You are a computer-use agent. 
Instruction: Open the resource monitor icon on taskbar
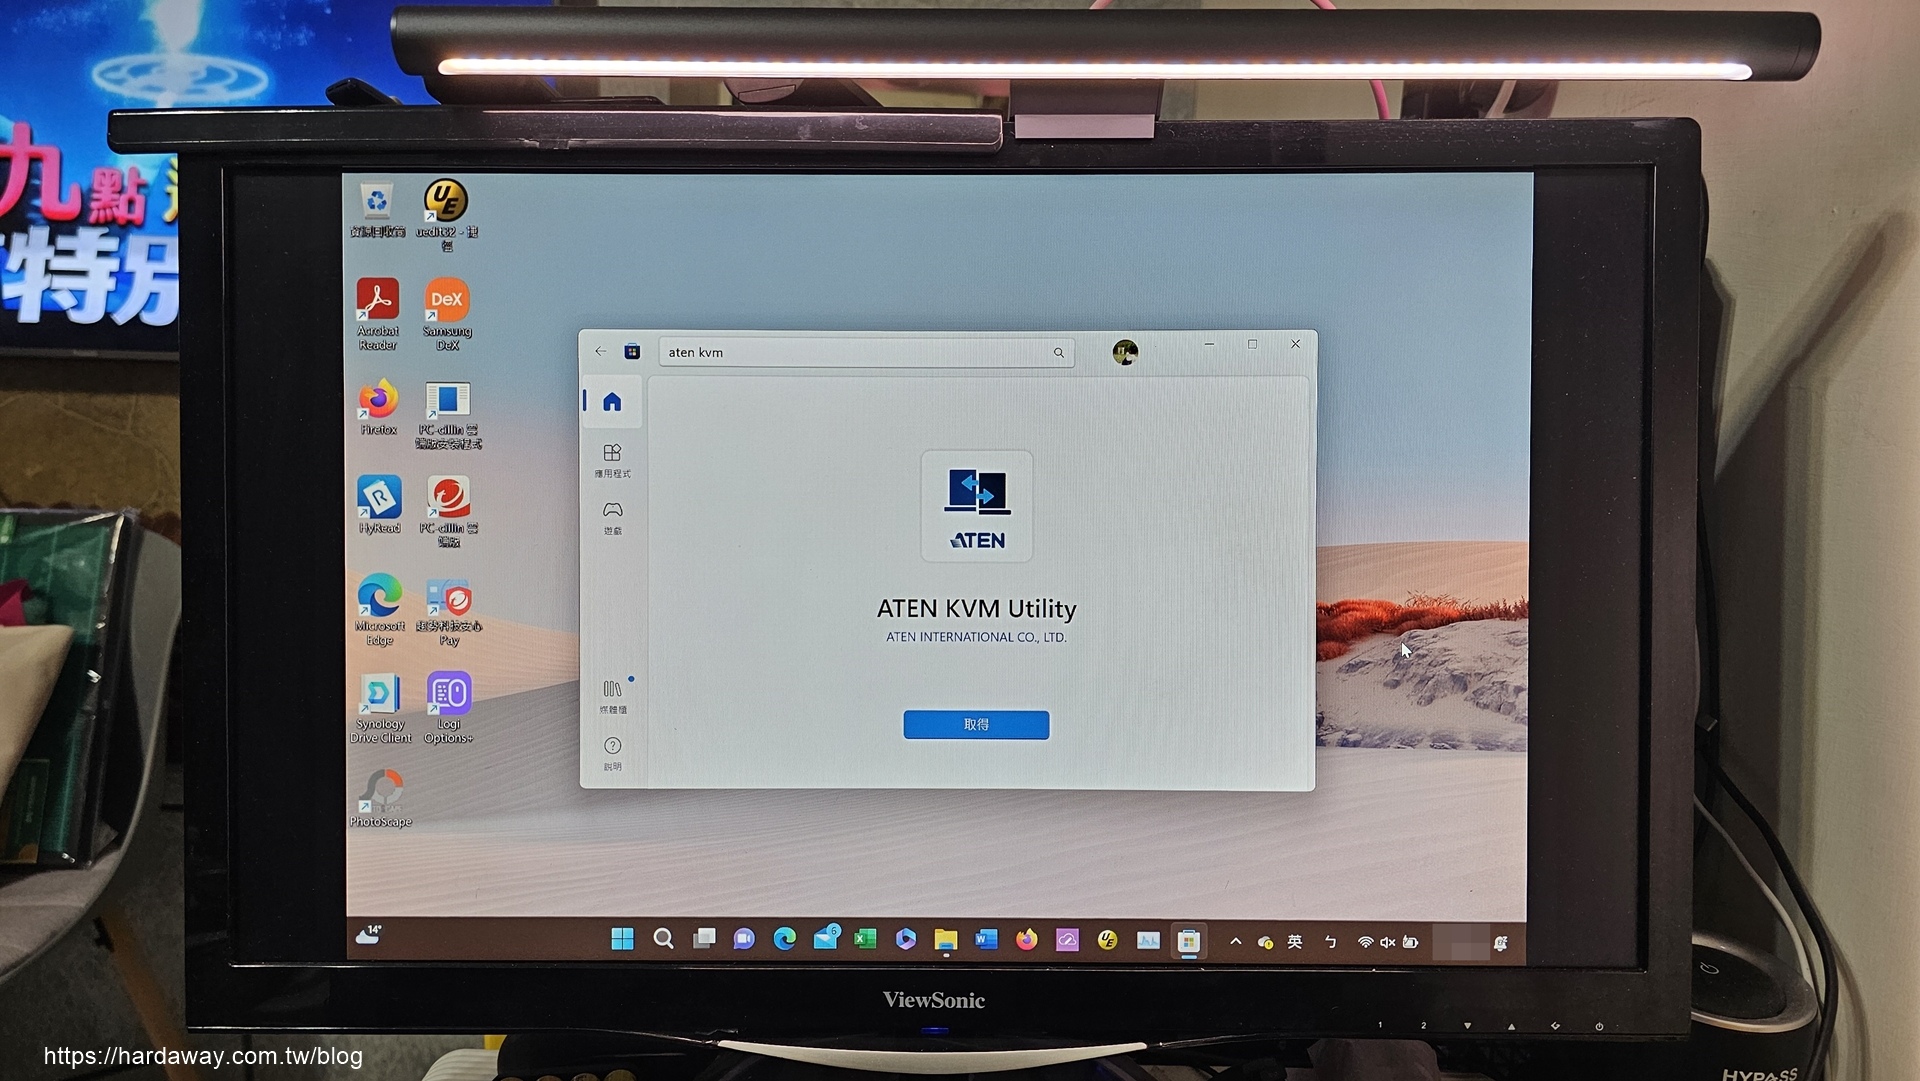[x=1148, y=940]
